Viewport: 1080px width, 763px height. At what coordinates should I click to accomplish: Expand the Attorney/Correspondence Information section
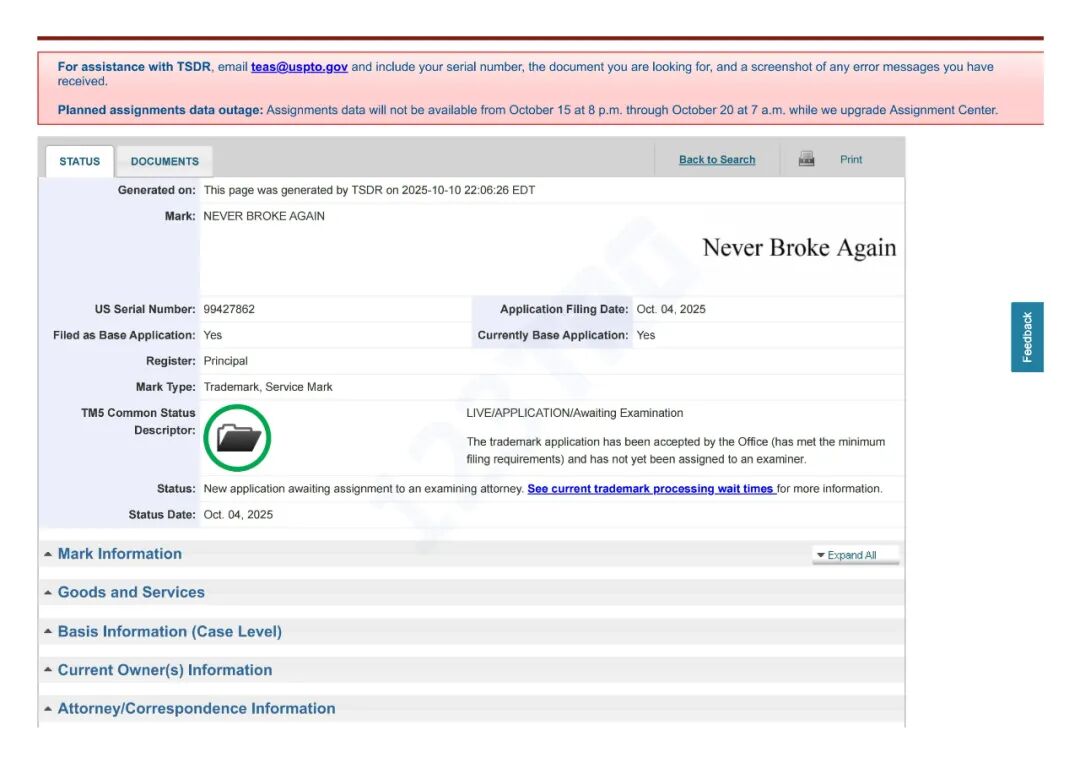(196, 708)
